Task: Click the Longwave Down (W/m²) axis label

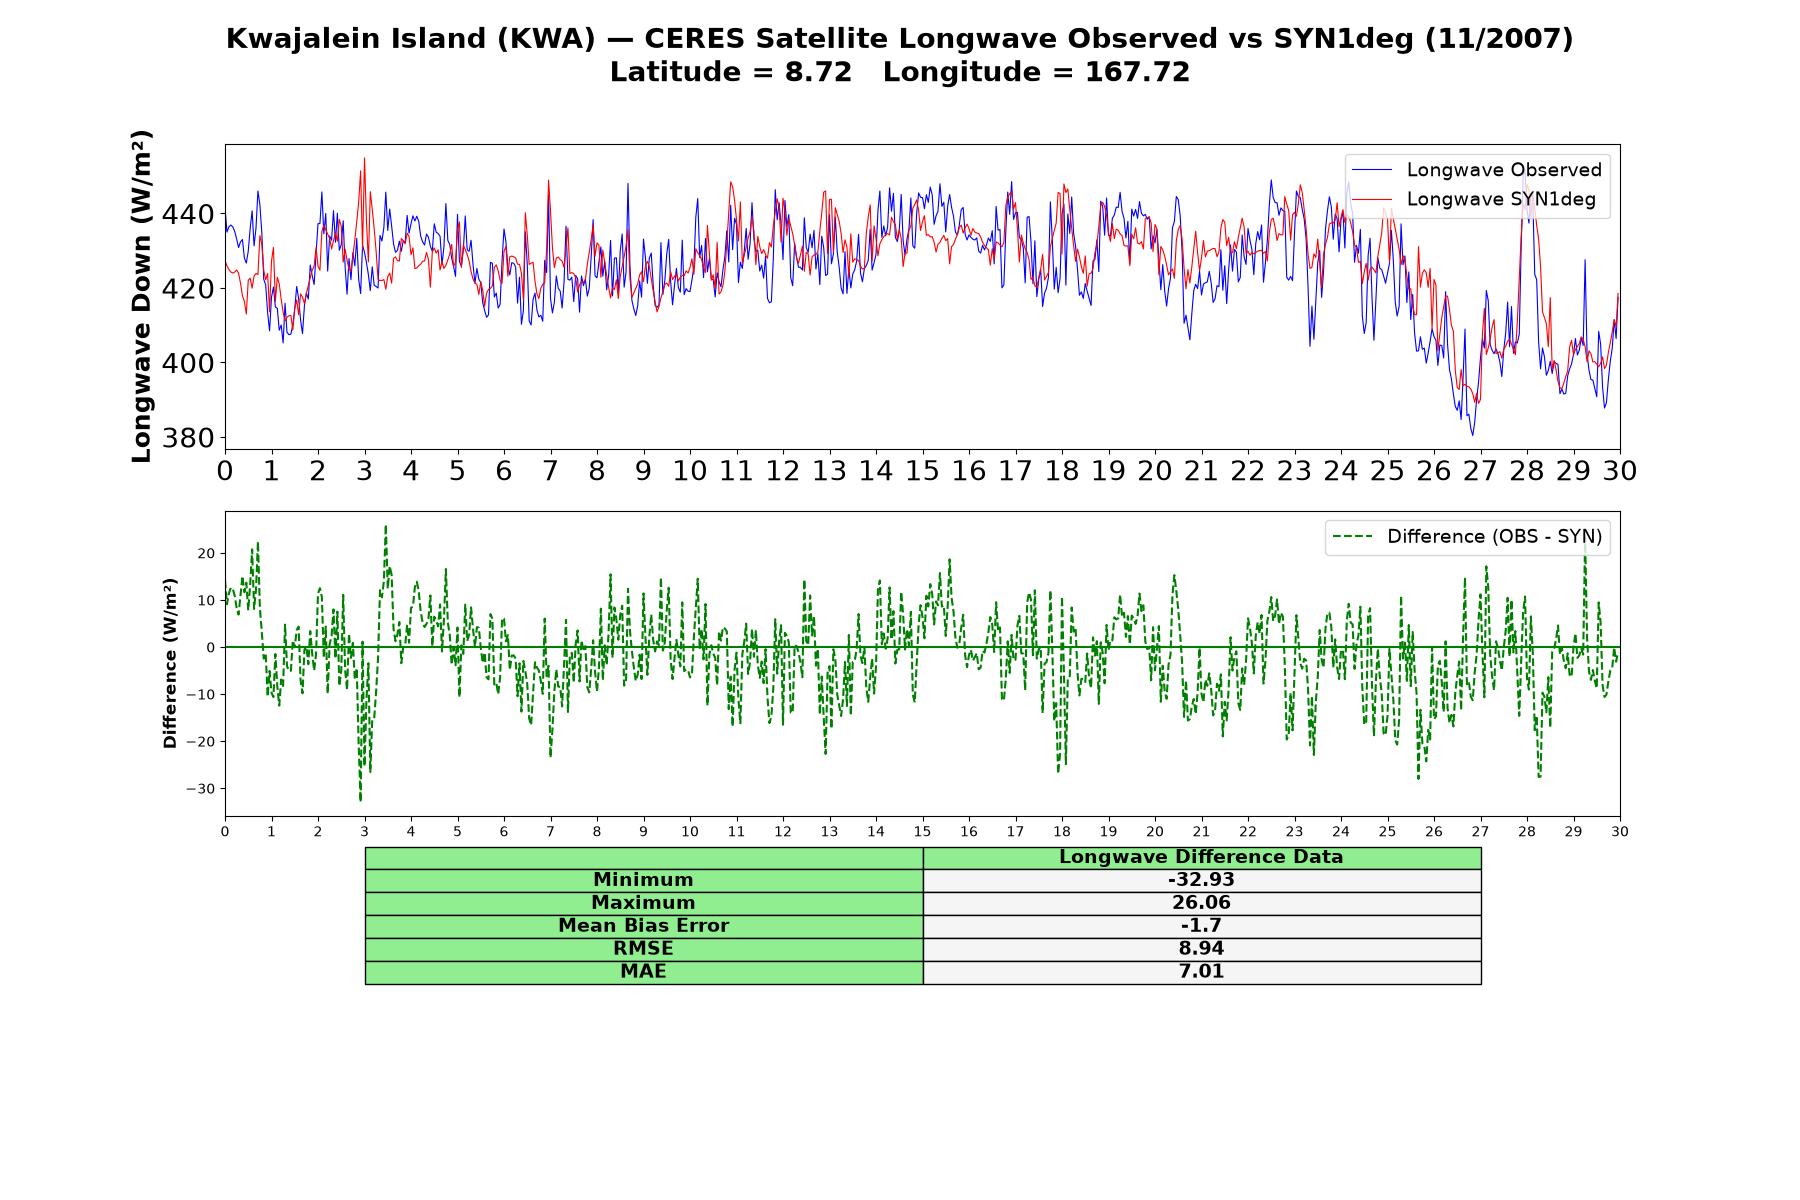Action: [x=142, y=296]
